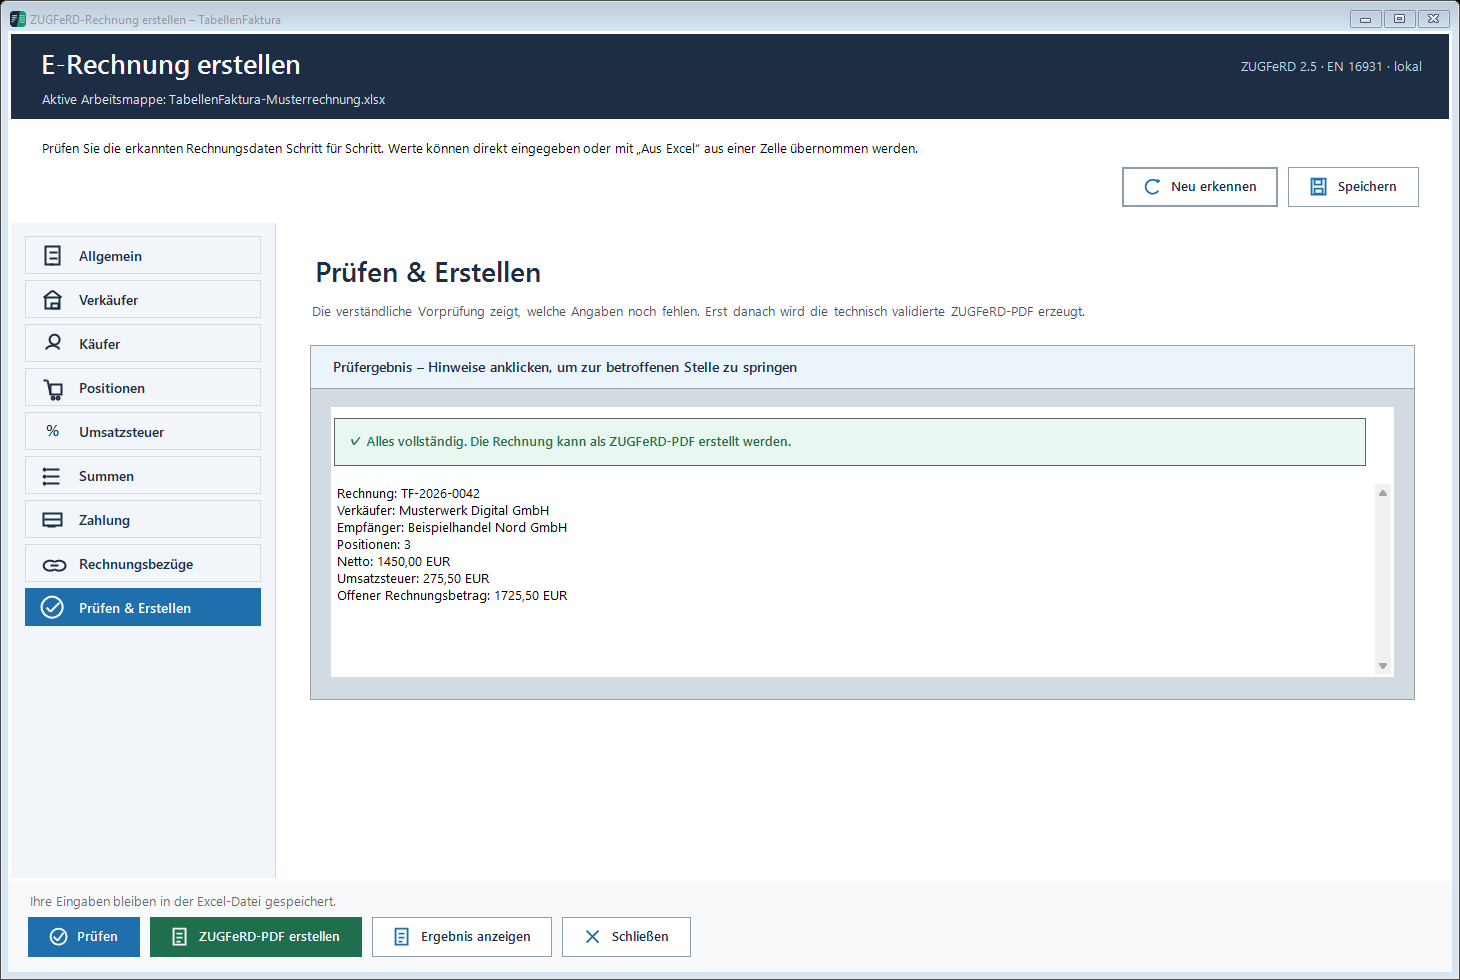Click the Prüfen & Erstellen checkmark icon
Viewport: 1460px width, 980px height.
click(52, 607)
